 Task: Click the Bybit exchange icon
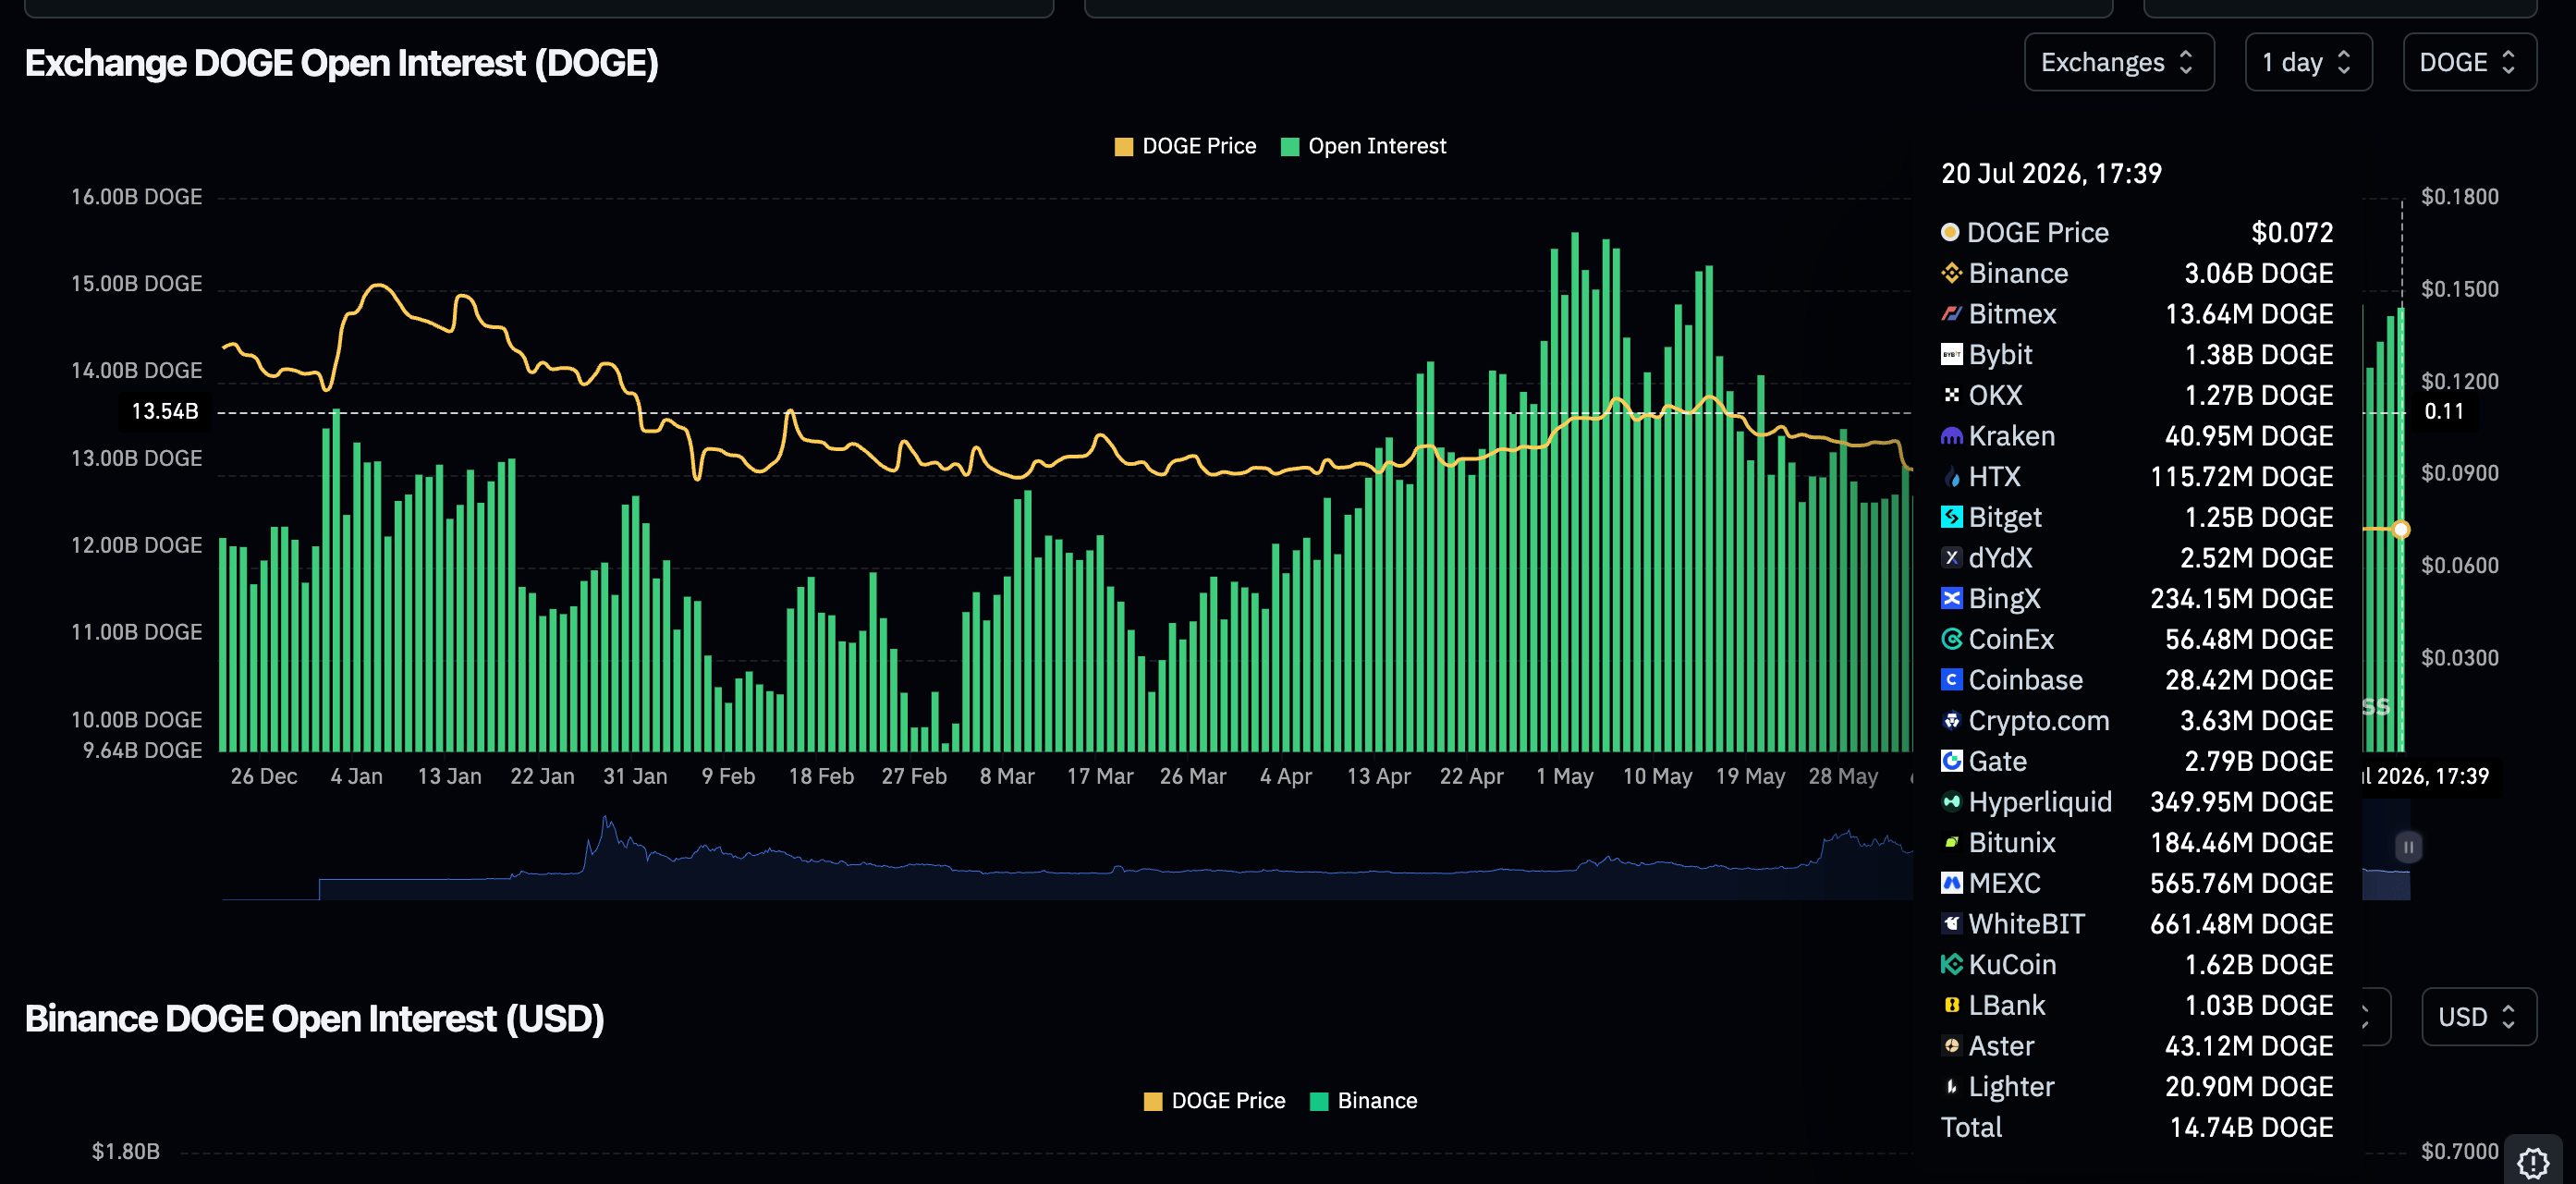[x=1951, y=355]
